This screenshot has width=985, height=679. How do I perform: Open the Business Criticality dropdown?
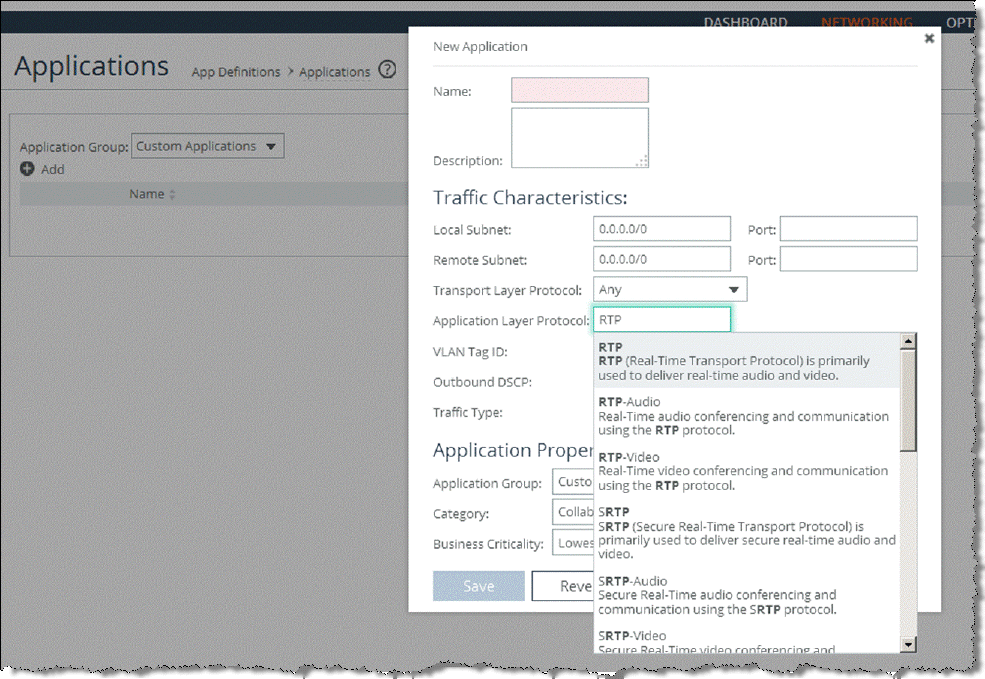point(573,543)
